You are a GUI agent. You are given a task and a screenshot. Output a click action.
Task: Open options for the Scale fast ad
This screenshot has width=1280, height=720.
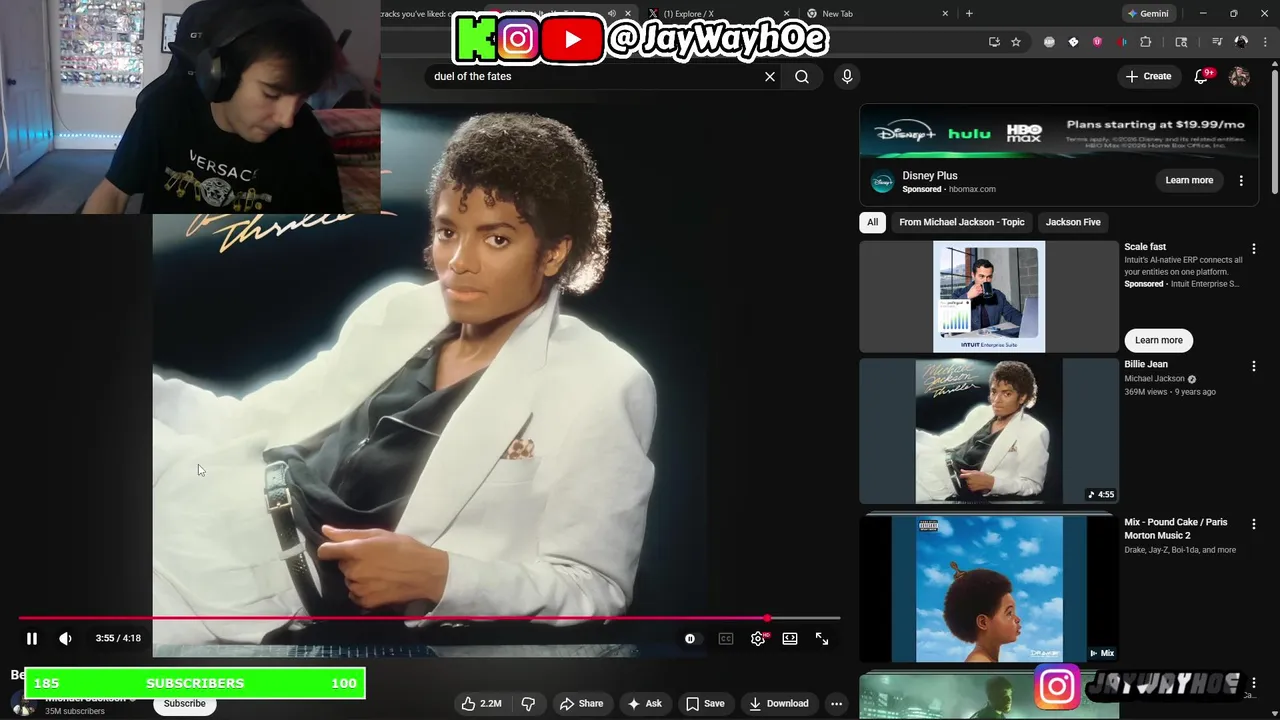click(1253, 248)
